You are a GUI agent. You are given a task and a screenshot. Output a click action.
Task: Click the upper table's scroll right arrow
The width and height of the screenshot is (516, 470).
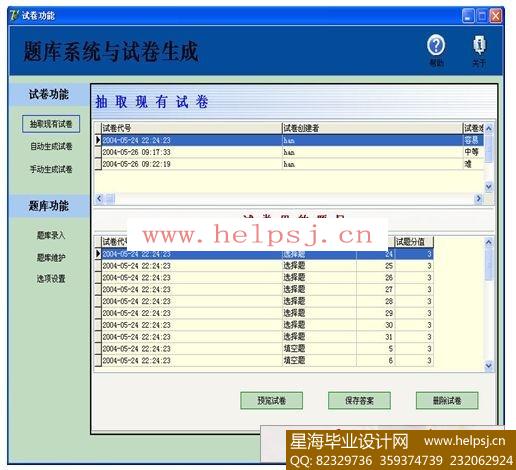(479, 199)
